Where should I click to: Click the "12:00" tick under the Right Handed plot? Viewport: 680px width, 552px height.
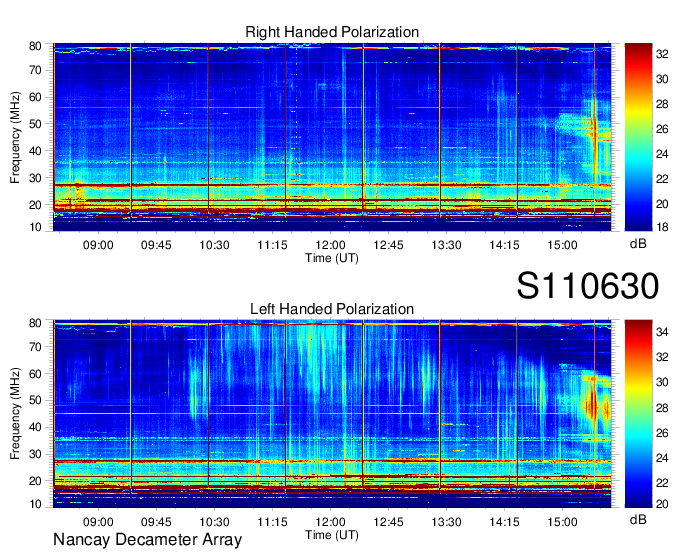coord(330,245)
